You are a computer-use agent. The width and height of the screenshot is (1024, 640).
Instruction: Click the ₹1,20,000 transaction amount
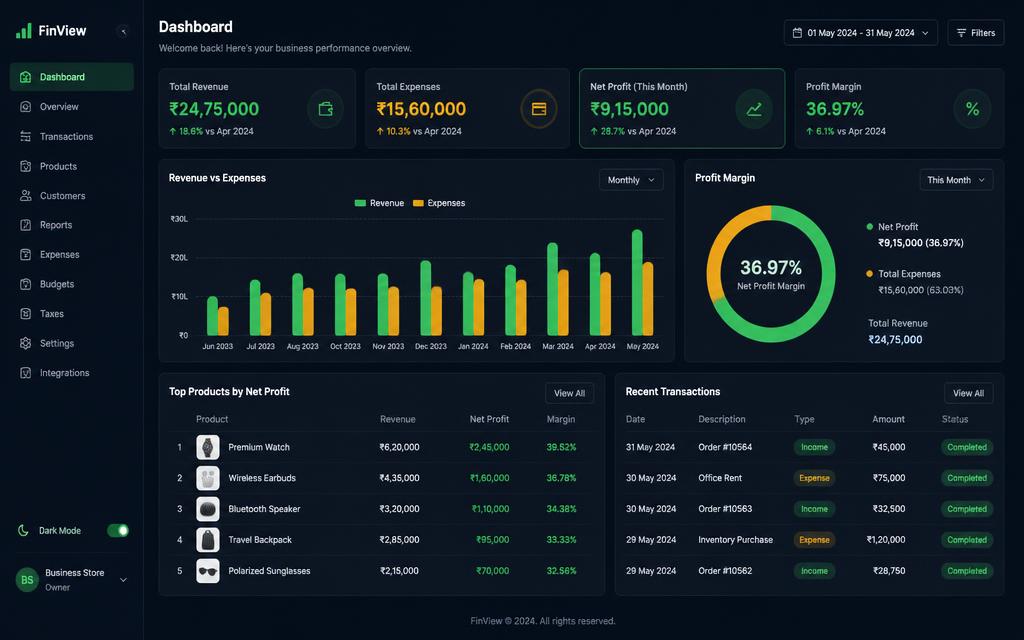(x=886, y=540)
